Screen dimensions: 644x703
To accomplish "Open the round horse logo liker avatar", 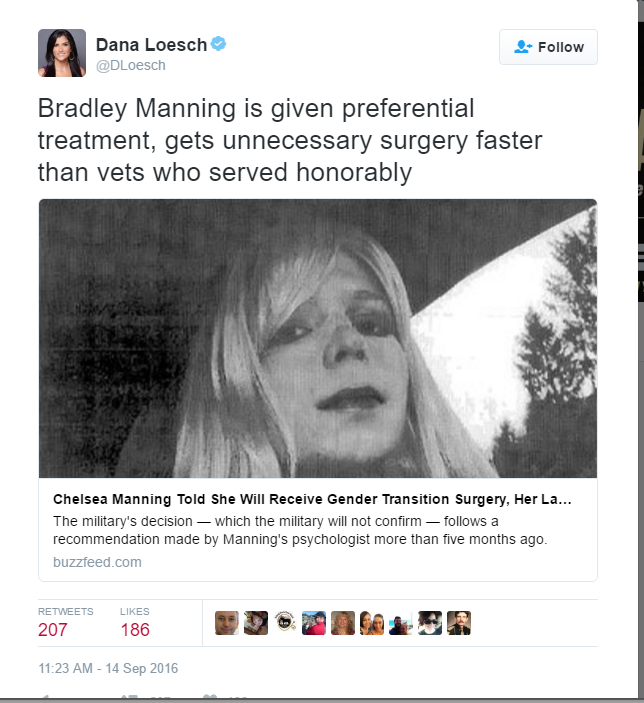I will click(x=285, y=623).
